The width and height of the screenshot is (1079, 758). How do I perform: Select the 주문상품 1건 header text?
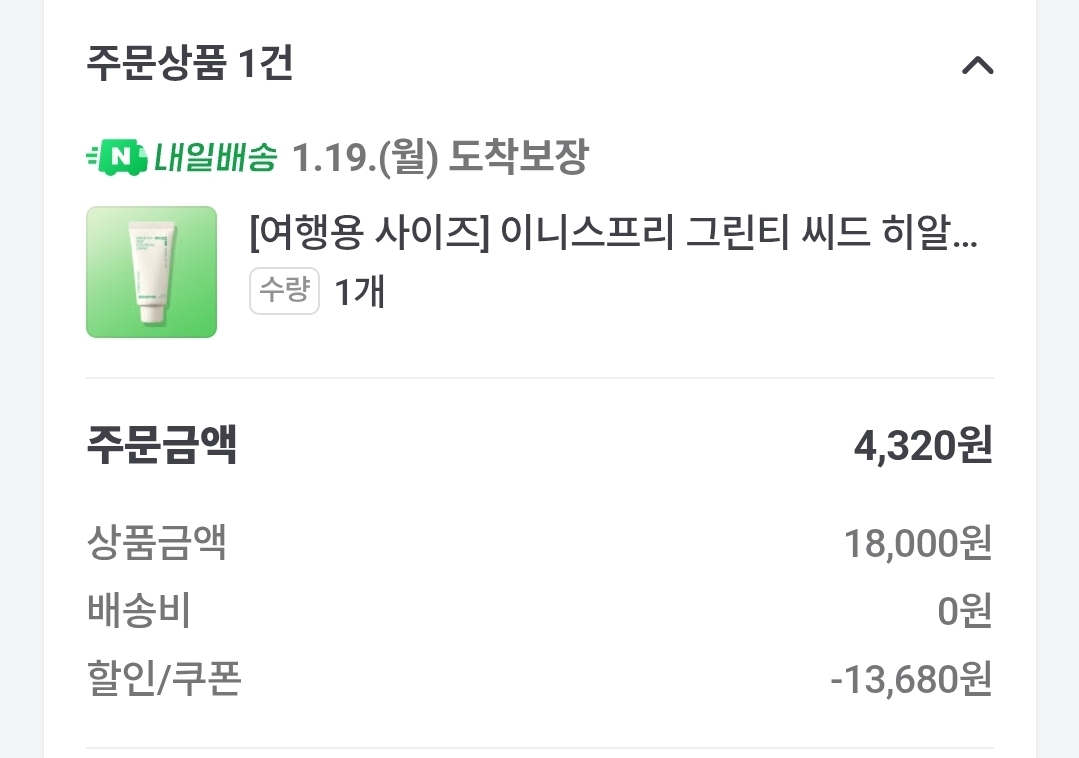click(x=189, y=65)
